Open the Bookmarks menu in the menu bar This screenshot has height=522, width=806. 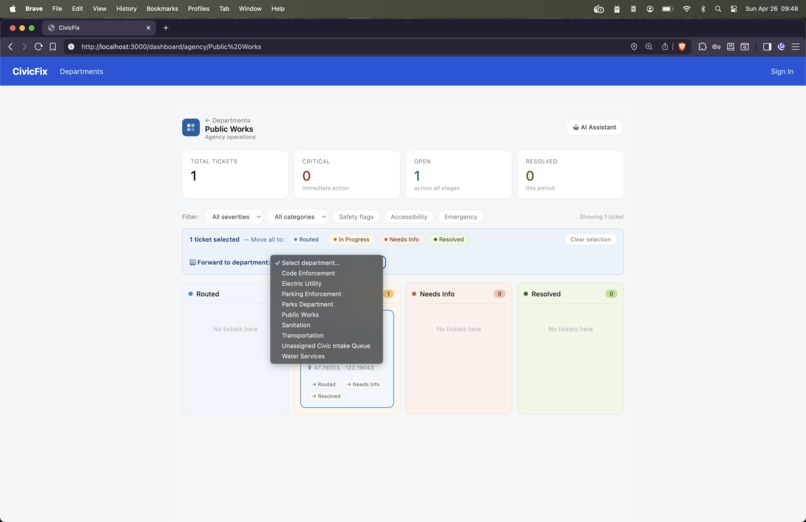click(162, 9)
